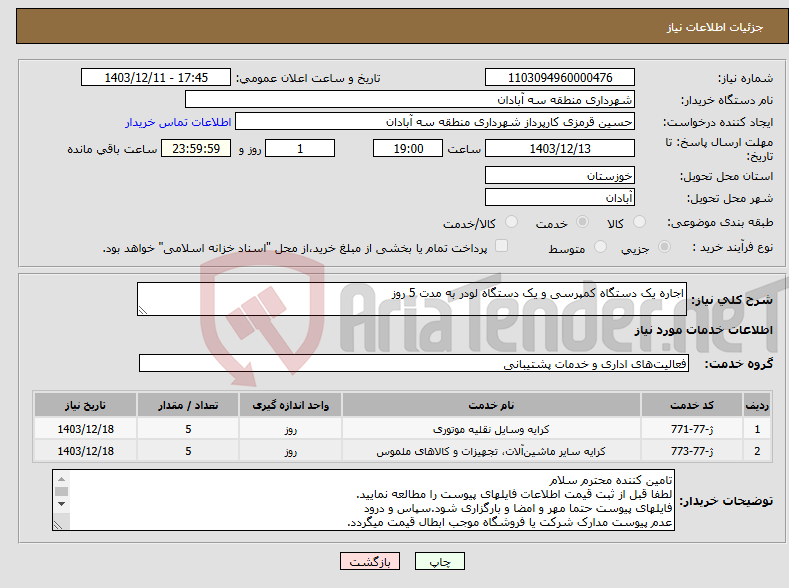The image size is (789, 588).
Task: Click the date cell in row 1
Action: point(86,429)
